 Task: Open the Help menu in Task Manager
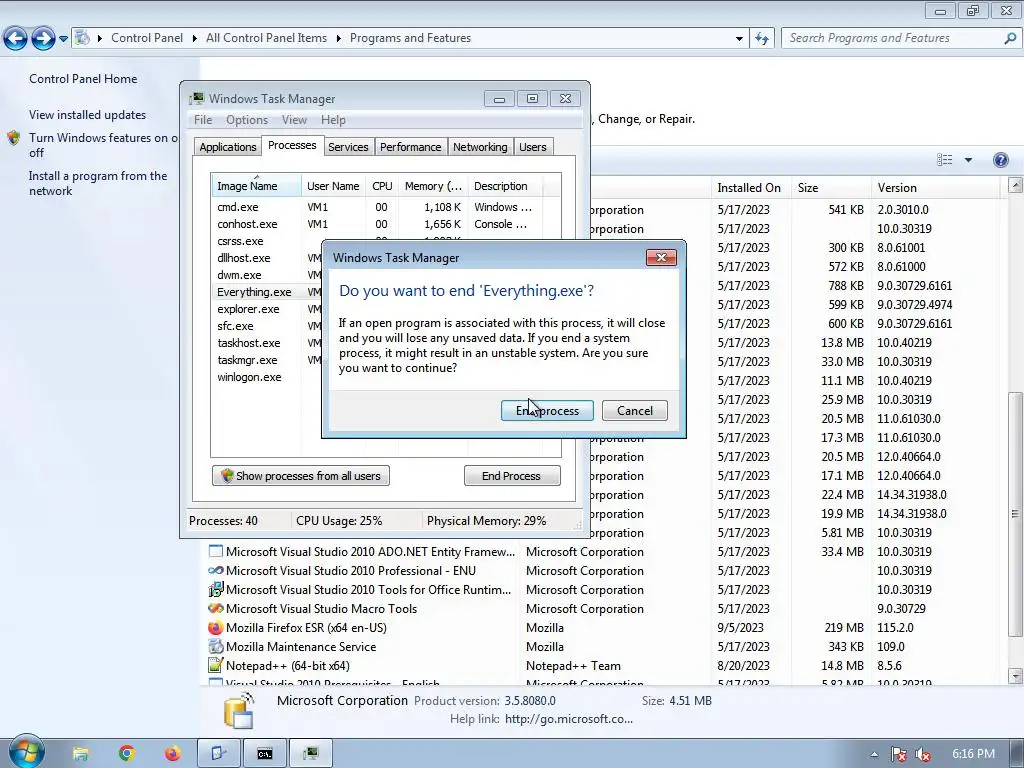(x=333, y=120)
